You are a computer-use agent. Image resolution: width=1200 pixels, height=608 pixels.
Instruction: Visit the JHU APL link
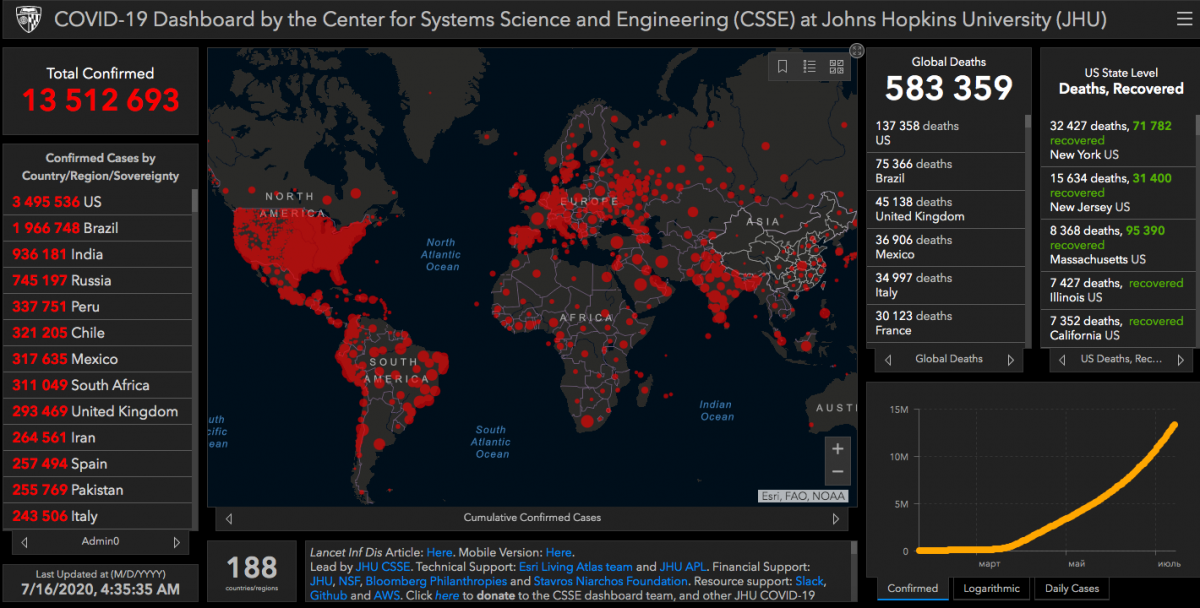click(683, 567)
